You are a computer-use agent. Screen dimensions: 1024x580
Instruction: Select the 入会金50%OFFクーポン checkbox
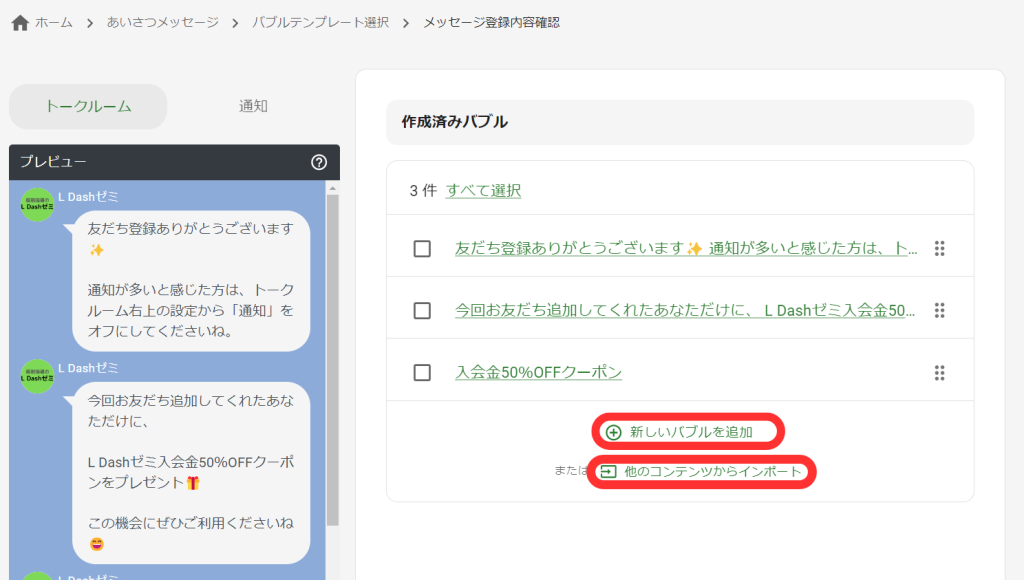click(x=422, y=373)
